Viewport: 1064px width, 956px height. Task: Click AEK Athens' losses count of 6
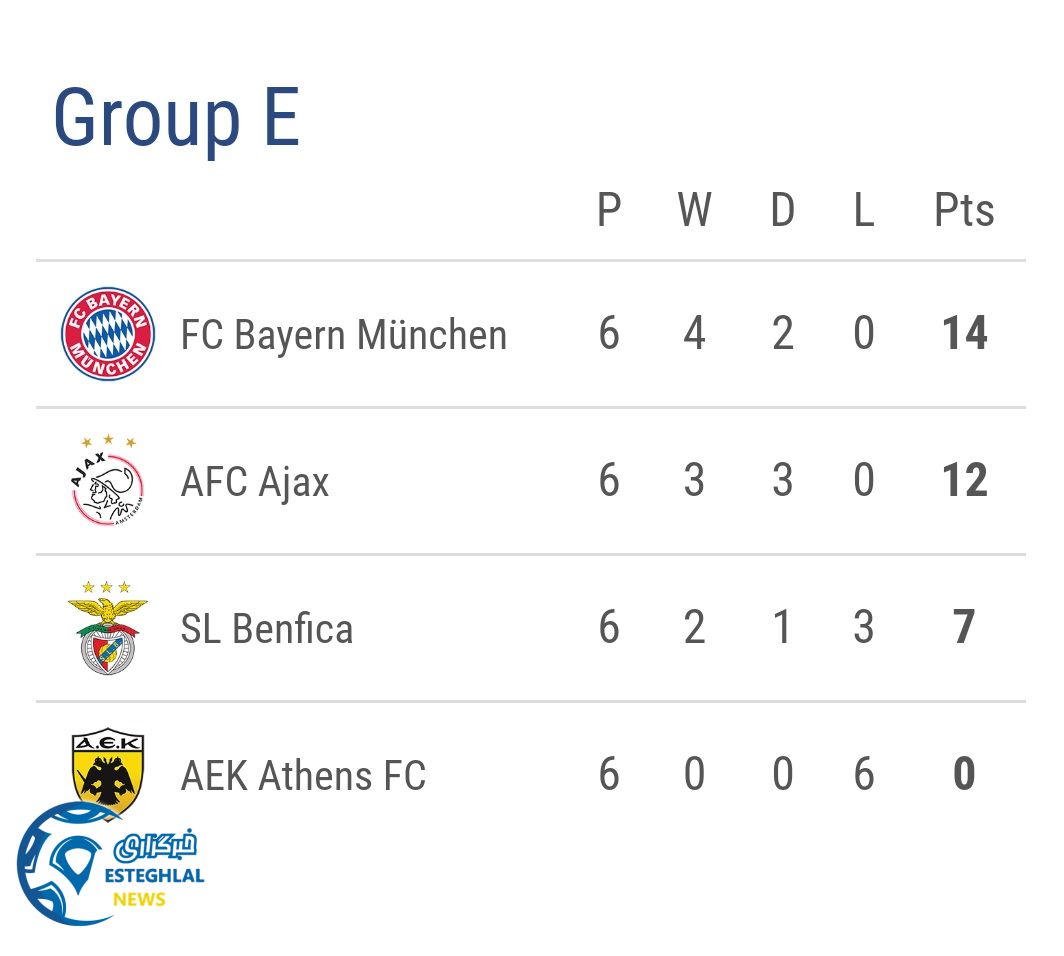(864, 775)
